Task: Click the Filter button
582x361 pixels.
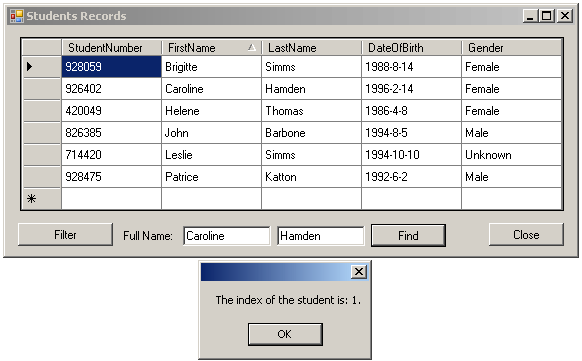Action: point(65,234)
